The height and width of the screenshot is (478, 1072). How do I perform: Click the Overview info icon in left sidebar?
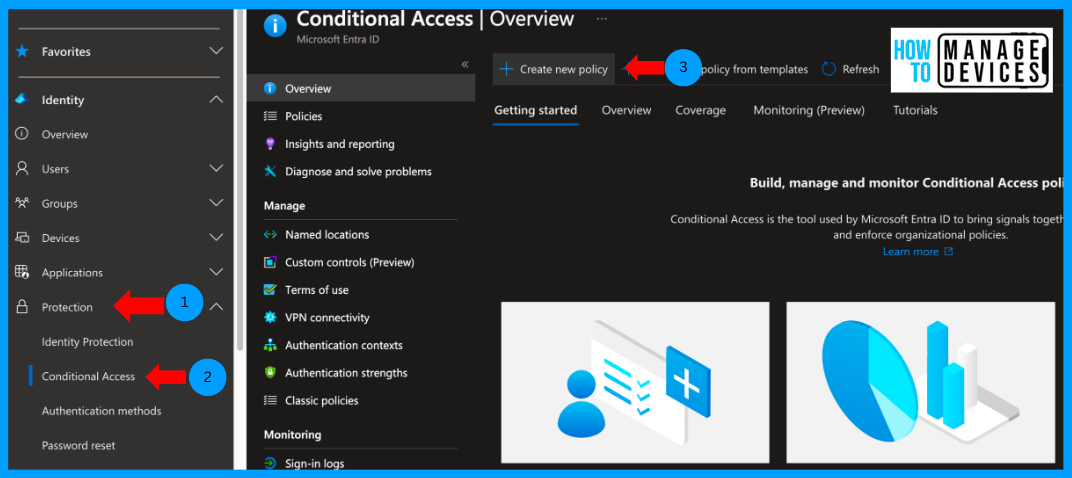tap(22, 134)
